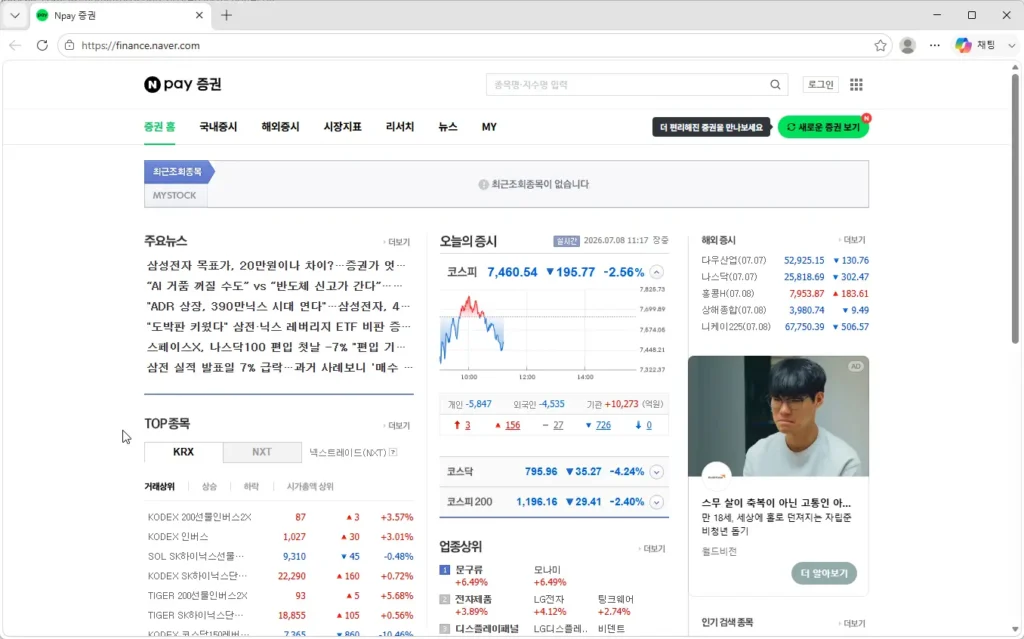
Task: Open the 국내증시 menu
Action: pyautogui.click(x=218, y=127)
